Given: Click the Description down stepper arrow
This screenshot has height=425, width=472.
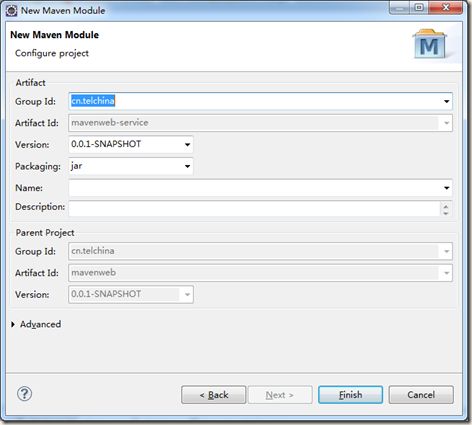Looking at the screenshot, I should click(x=446, y=213).
